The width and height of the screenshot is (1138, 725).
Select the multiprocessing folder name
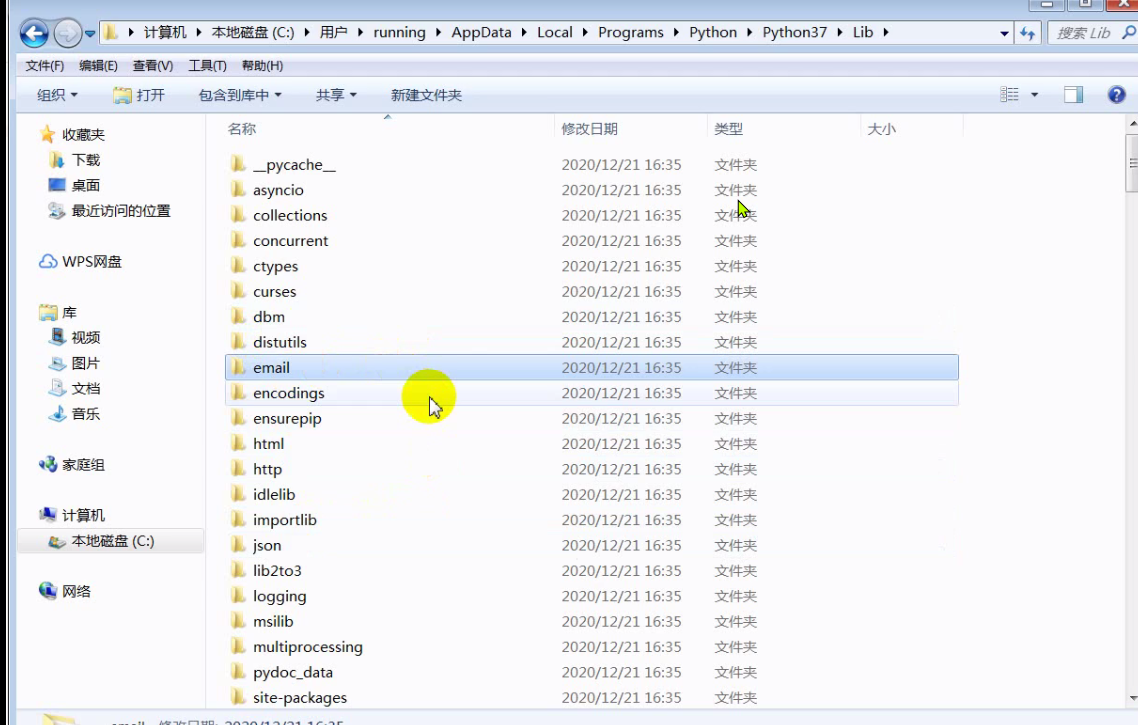pyautogui.click(x=308, y=647)
